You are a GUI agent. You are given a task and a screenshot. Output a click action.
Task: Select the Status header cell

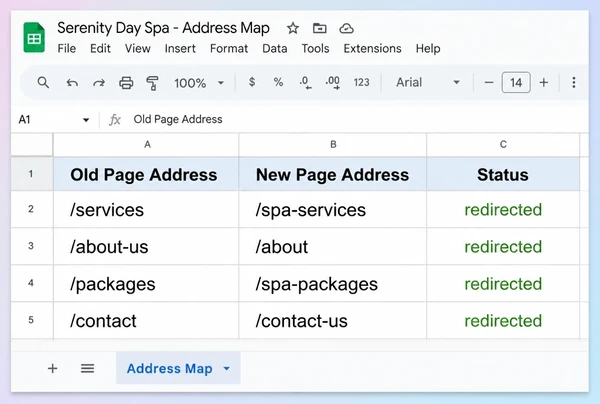point(503,174)
